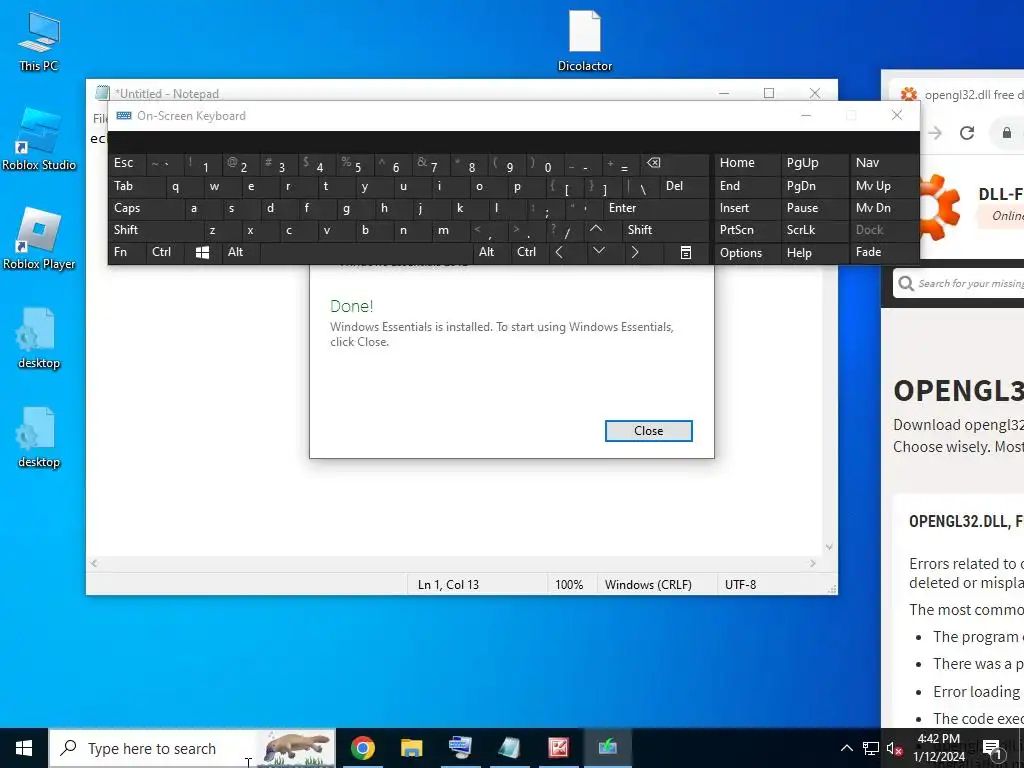Select the opengl32.dll Chrome tab
Image resolution: width=1024 pixels, height=768 pixels.
tap(959, 95)
